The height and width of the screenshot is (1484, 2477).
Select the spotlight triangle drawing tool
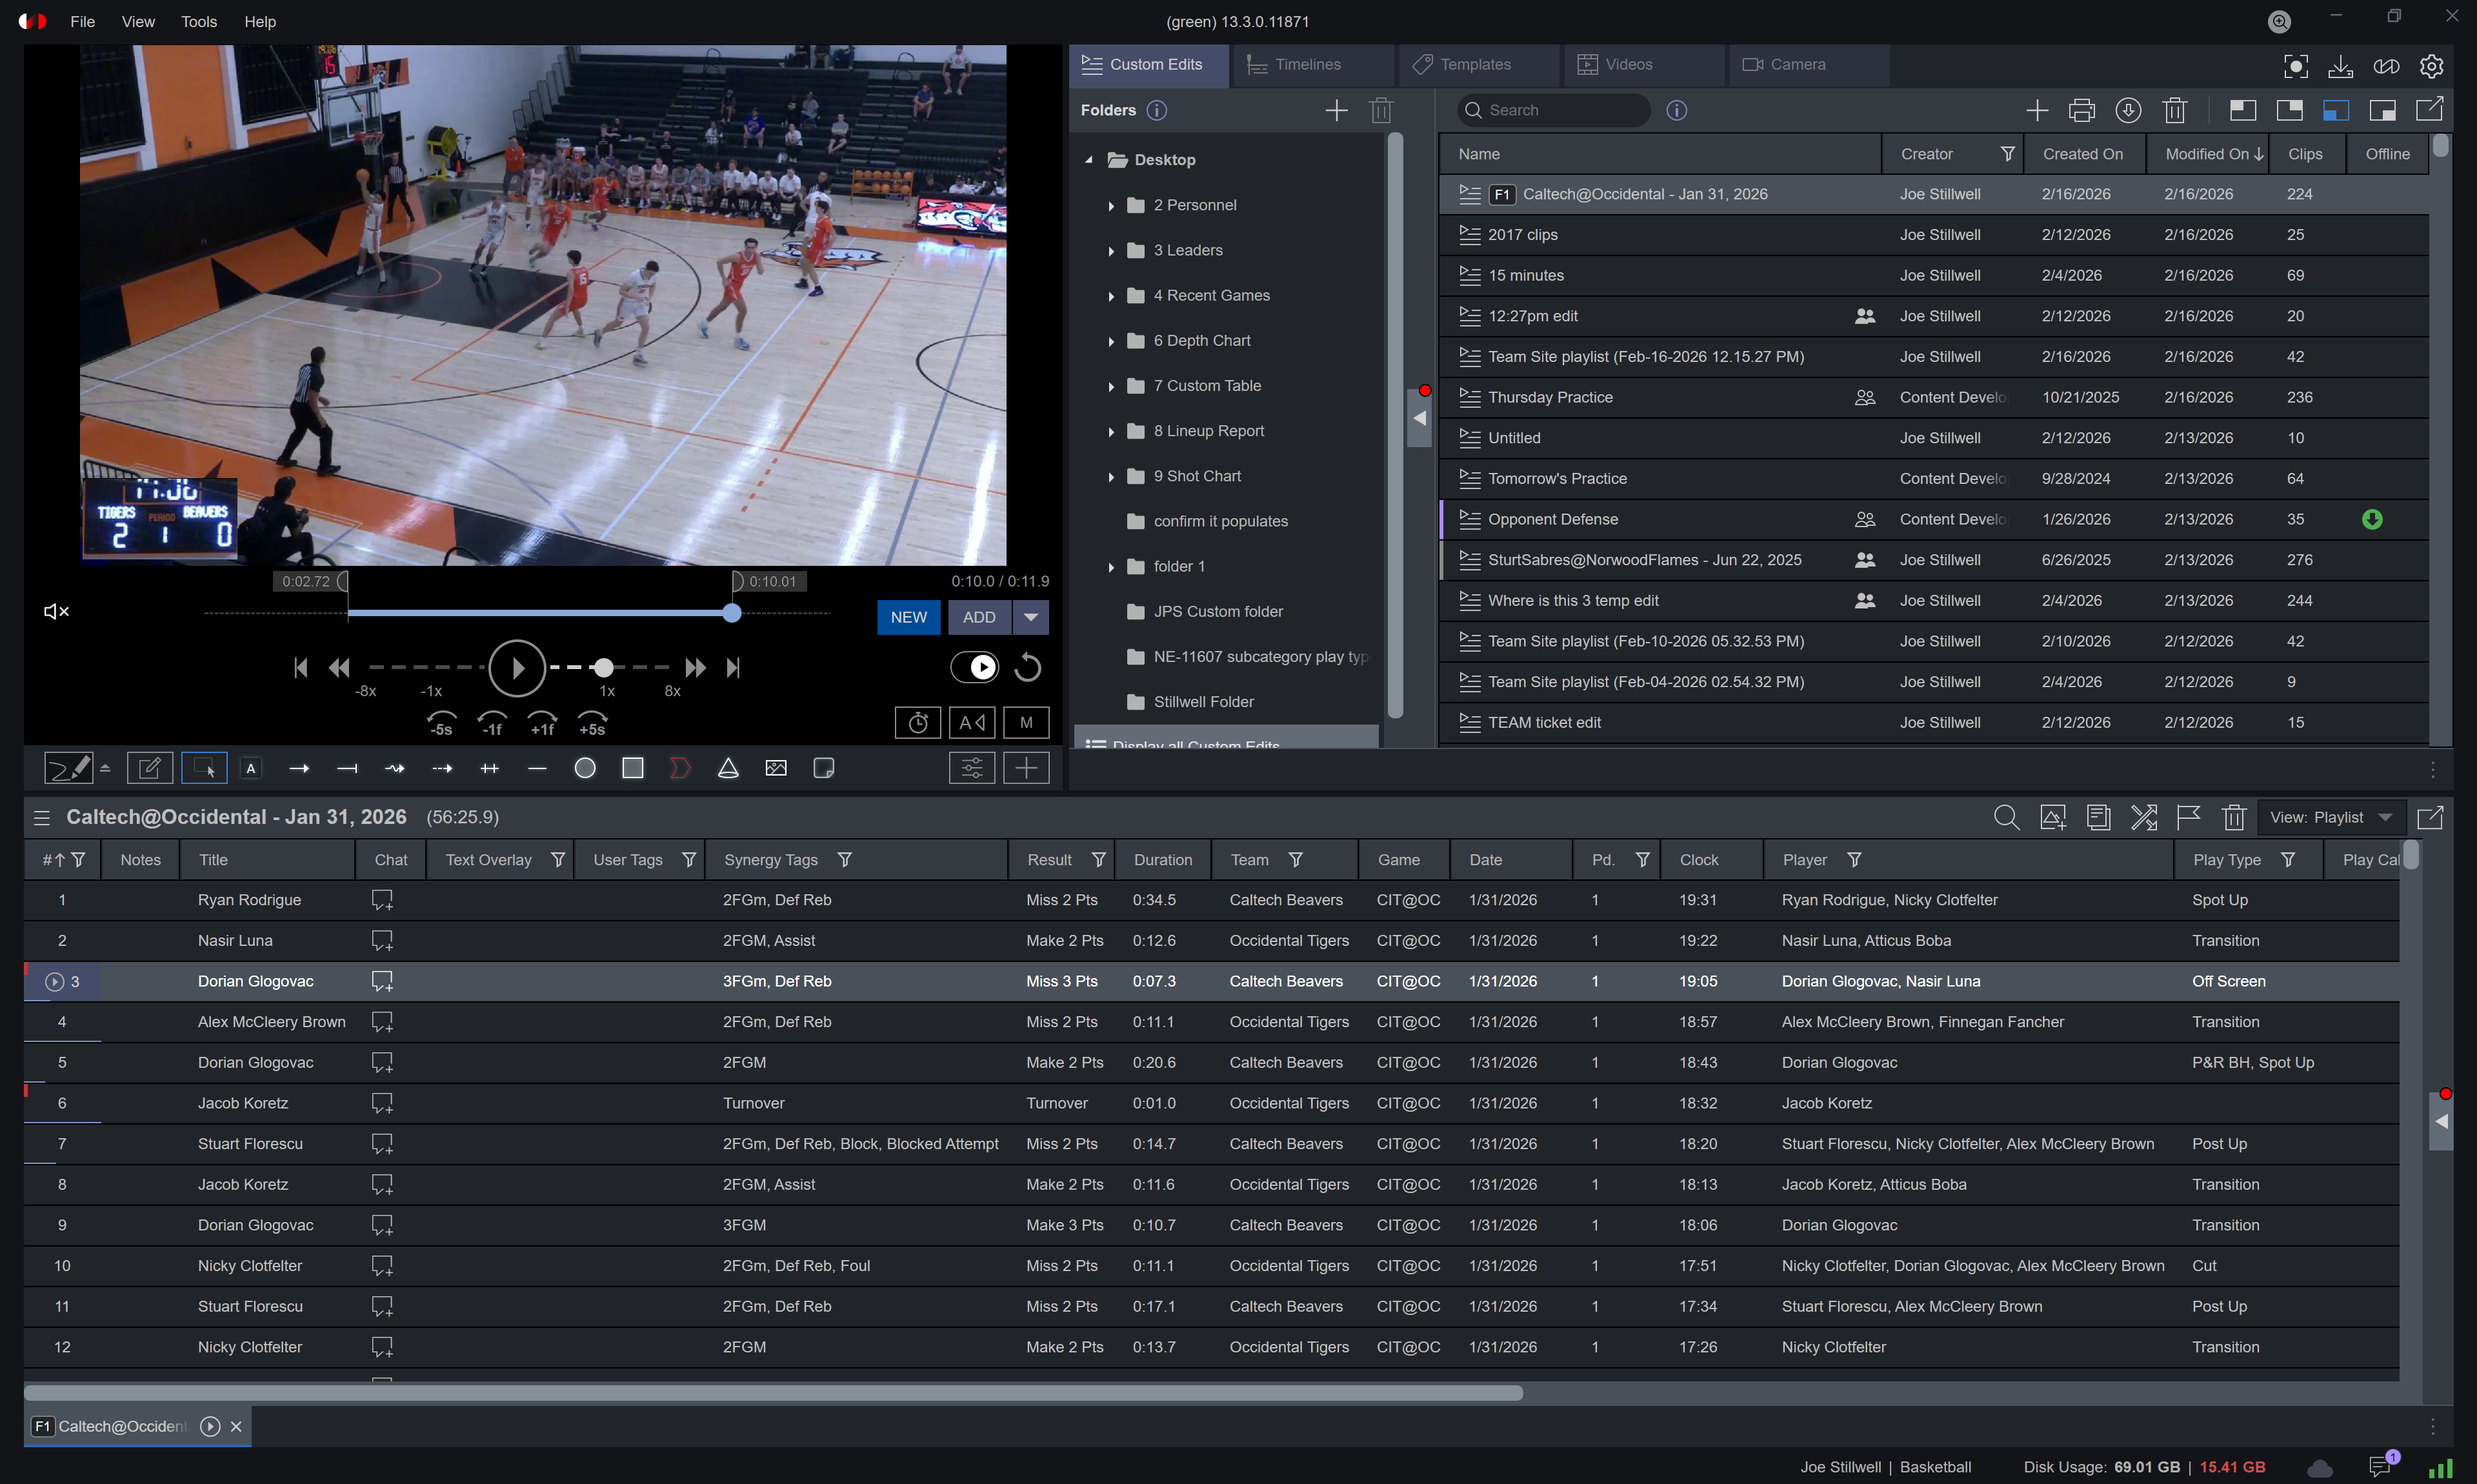(x=728, y=768)
